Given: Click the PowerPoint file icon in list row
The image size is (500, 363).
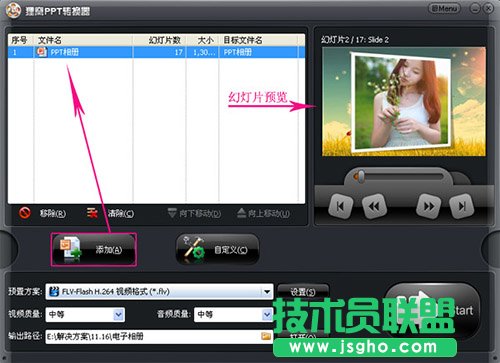Looking at the screenshot, I should click(x=42, y=52).
